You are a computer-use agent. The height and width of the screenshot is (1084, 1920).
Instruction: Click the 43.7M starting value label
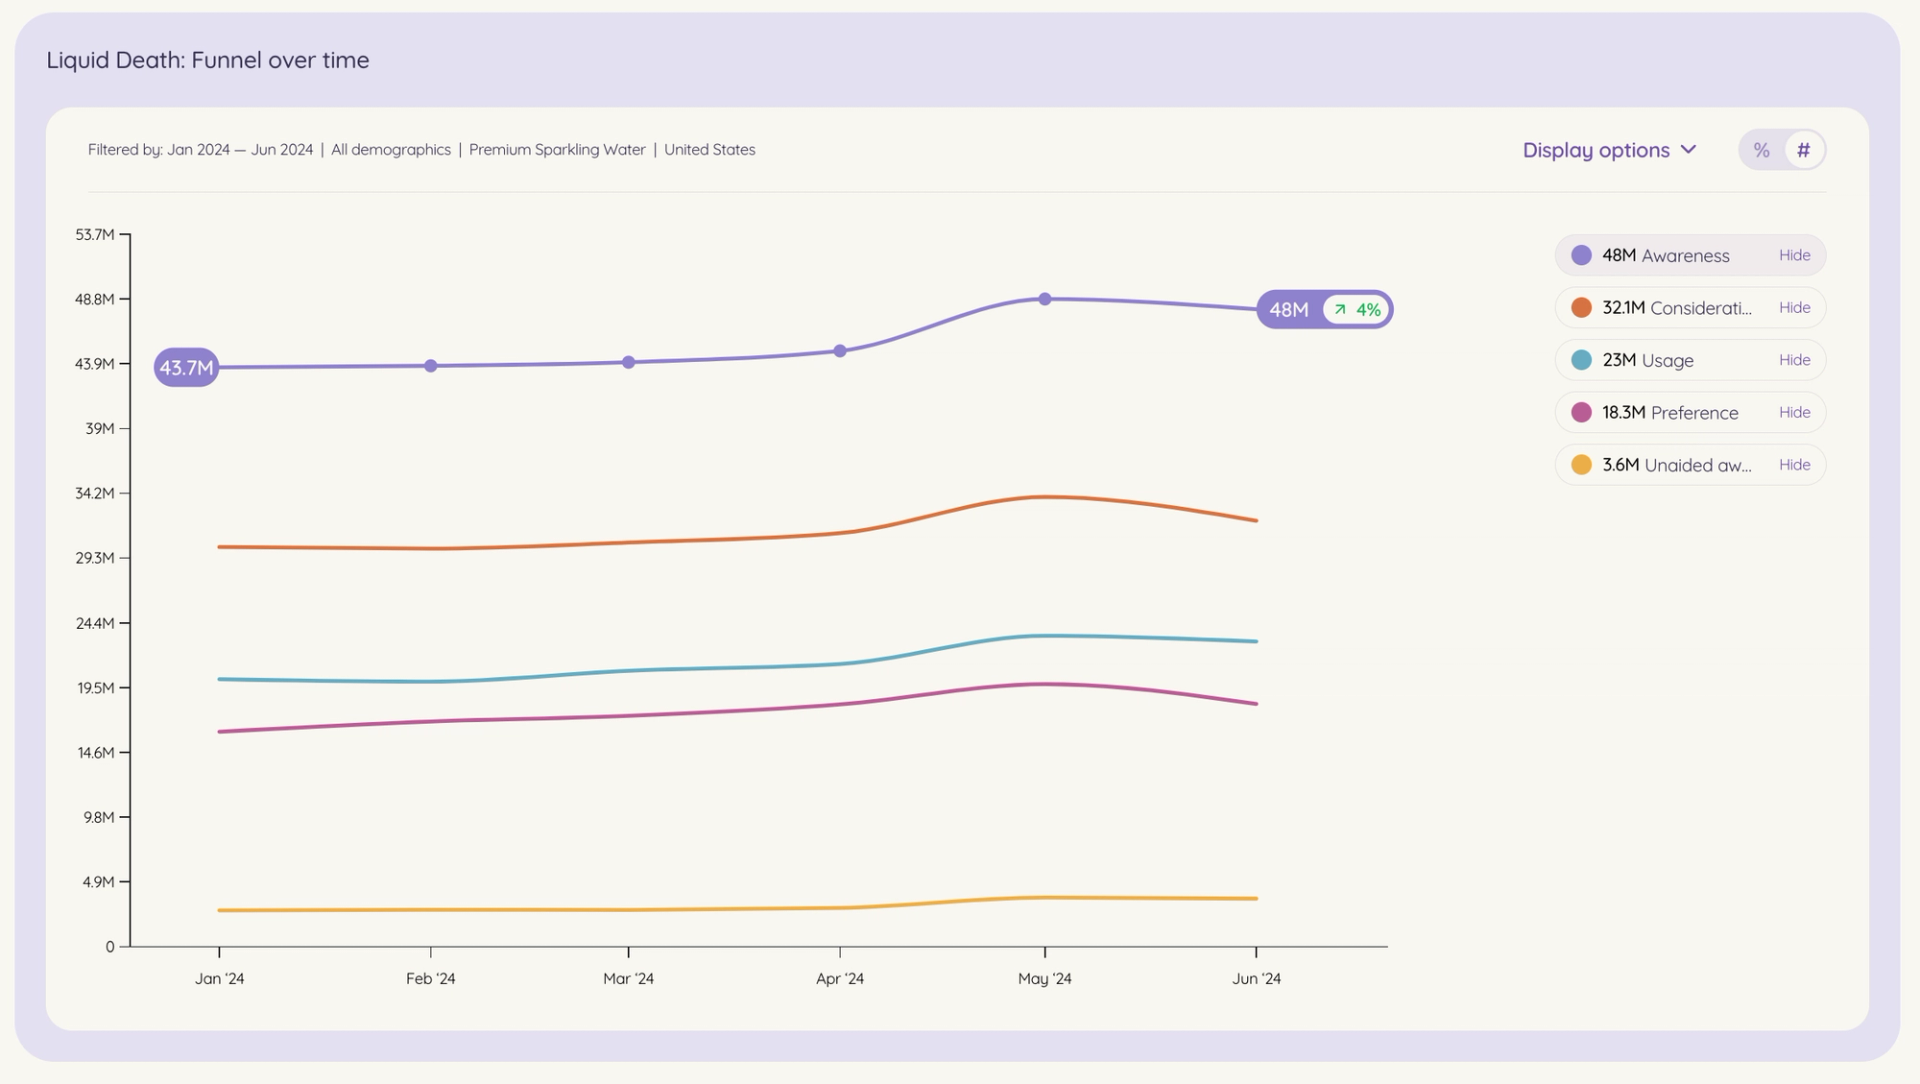coord(187,368)
